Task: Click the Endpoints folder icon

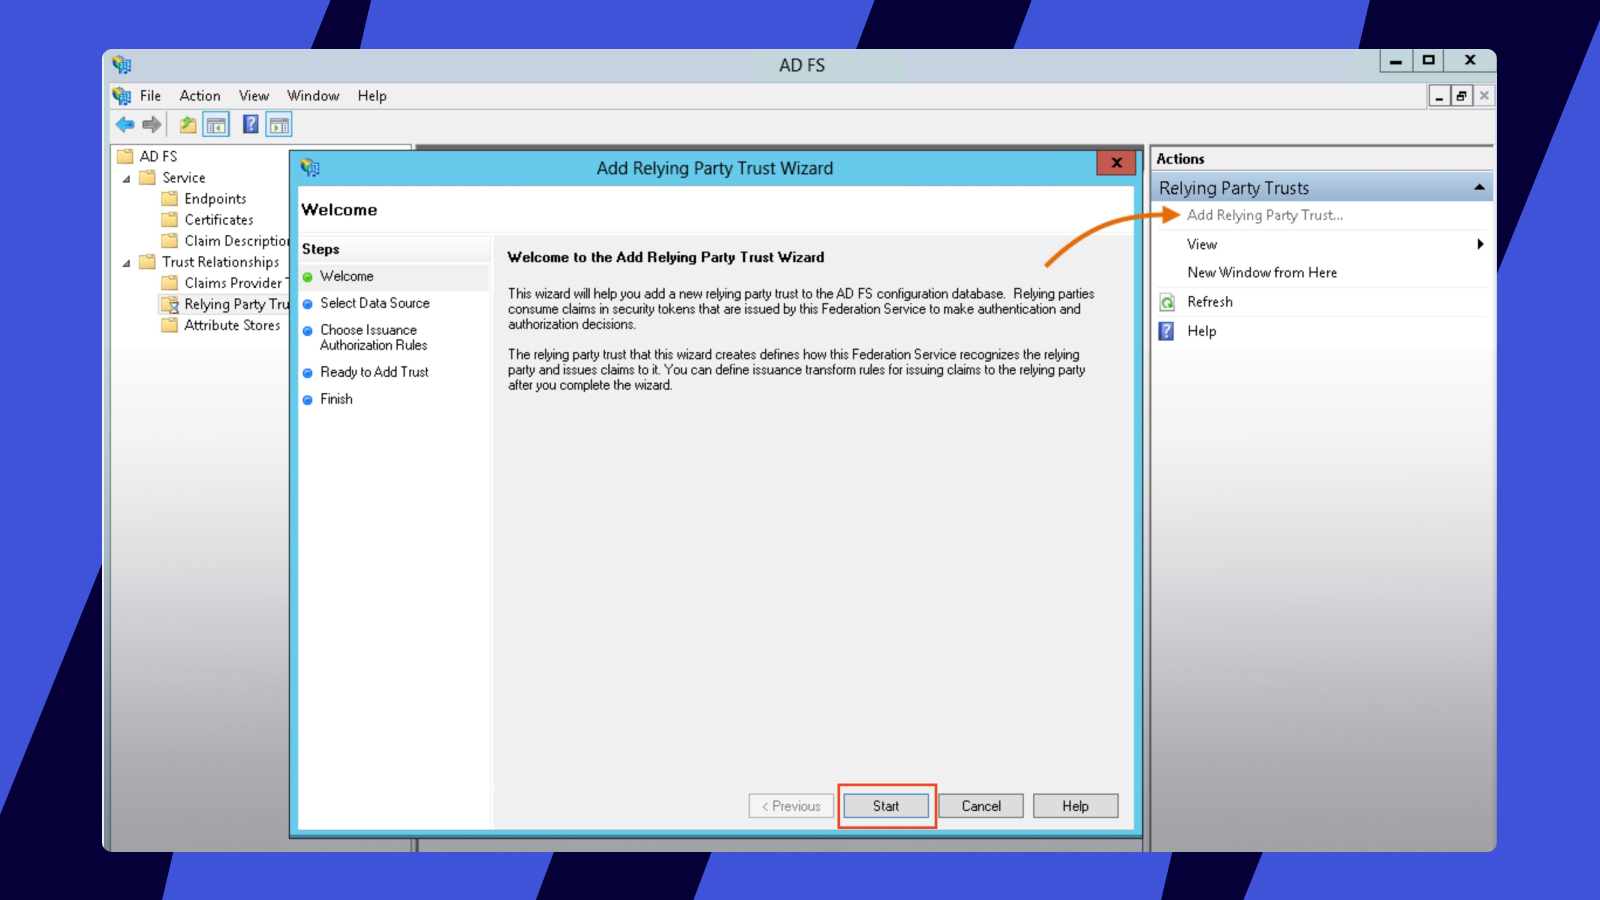Action: point(169,199)
